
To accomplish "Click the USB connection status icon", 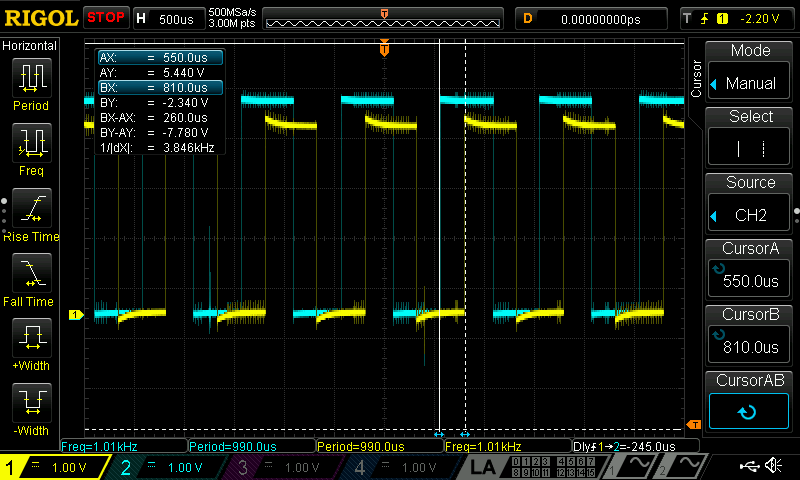I will [x=748, y=466].
